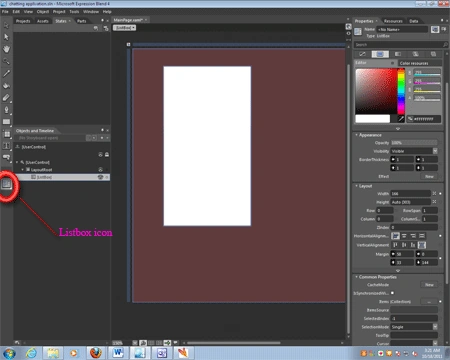Toggle visibility eye of ListBox row

click(100, 177)
